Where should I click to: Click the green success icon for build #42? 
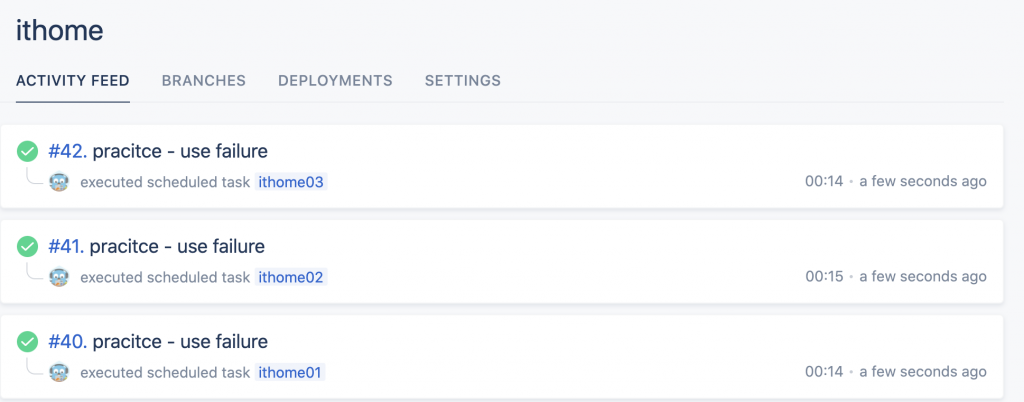coord(28,152)
